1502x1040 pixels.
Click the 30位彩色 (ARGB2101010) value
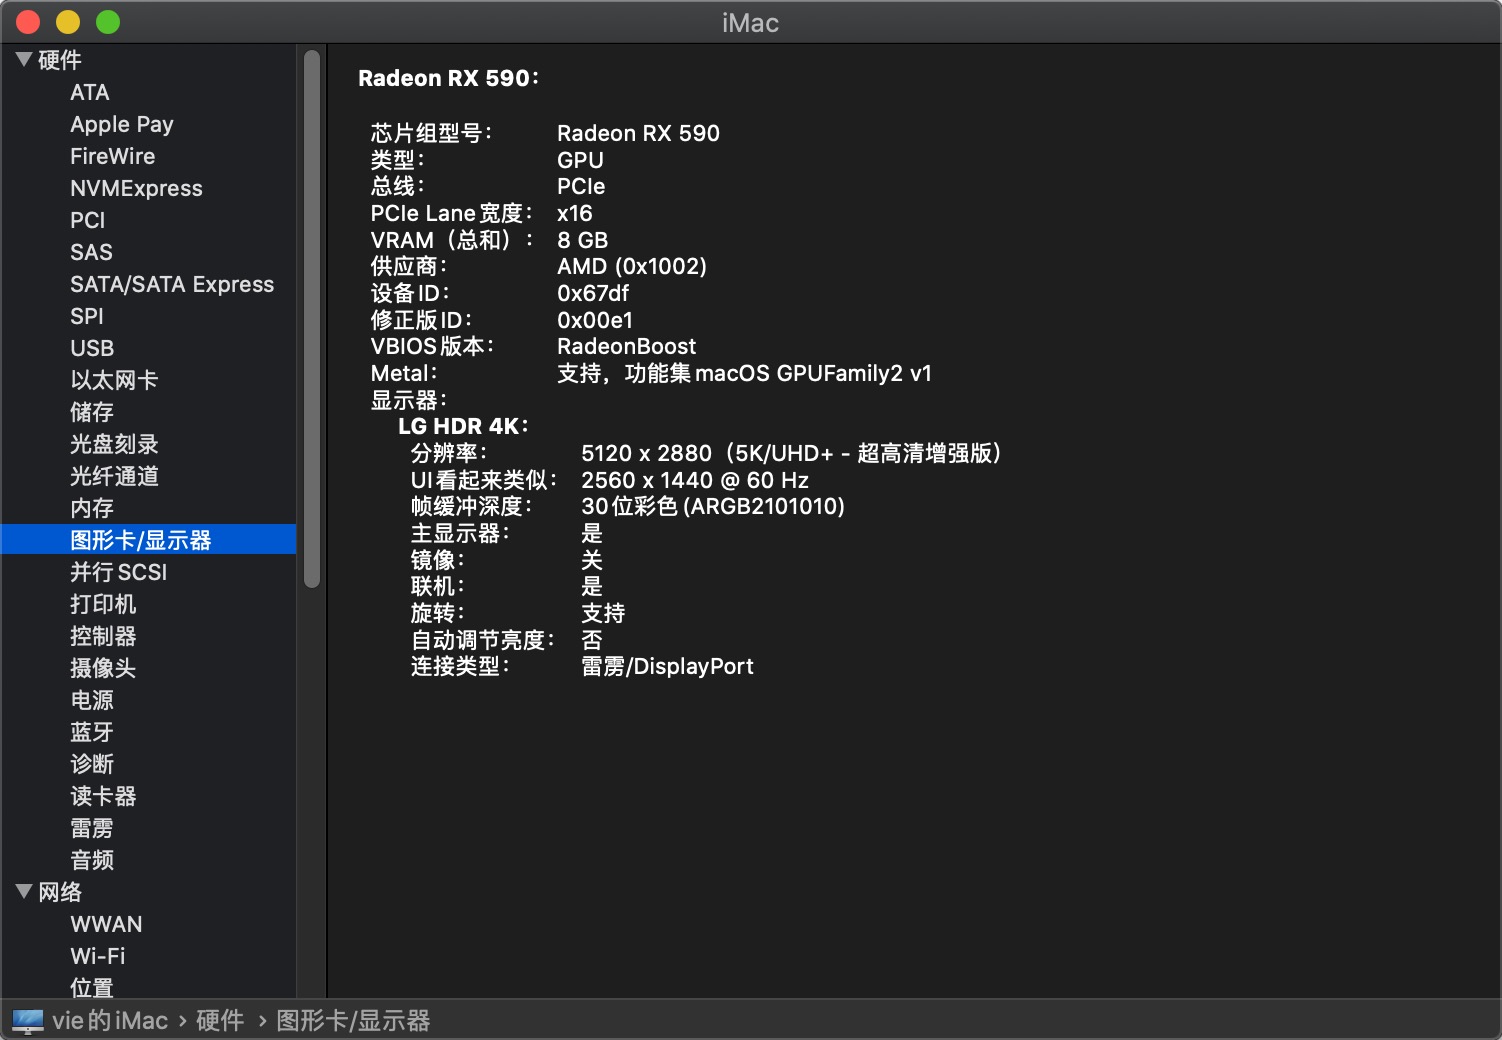click(x=713, y=506)
